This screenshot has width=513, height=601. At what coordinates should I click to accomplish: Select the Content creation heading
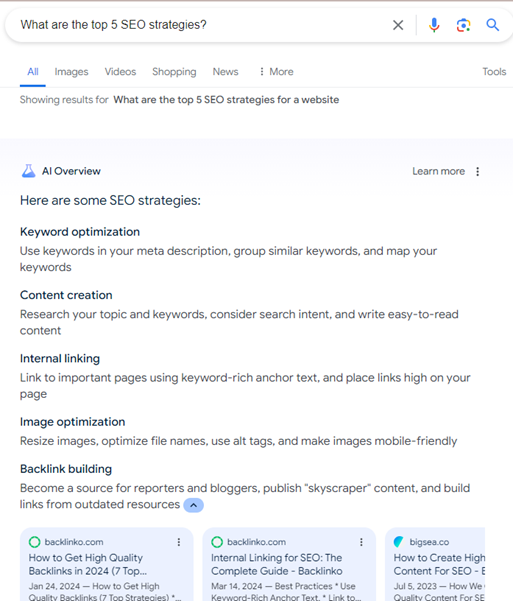coord(66,295)
